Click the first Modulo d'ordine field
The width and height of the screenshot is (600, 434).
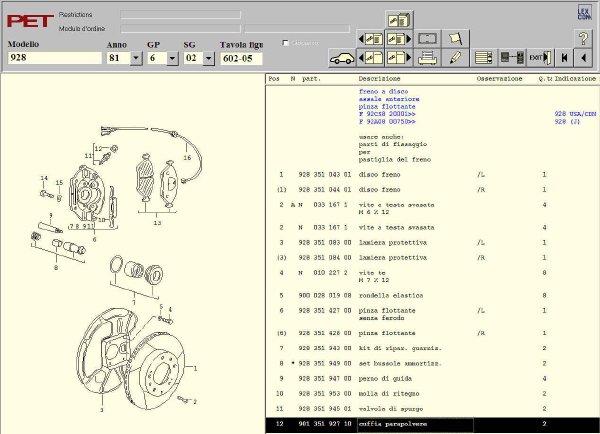(180, 29)
